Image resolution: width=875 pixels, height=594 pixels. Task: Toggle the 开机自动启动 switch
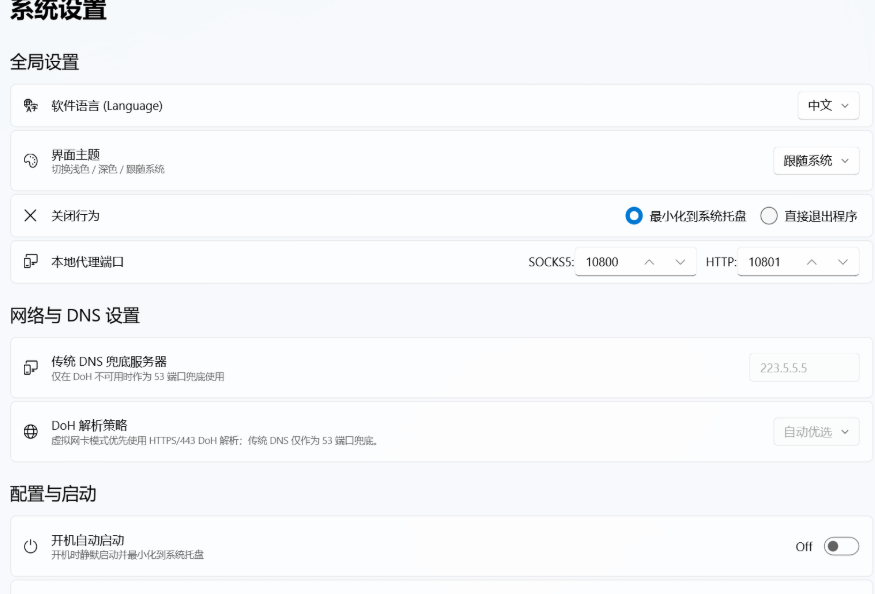click(842, 546)
